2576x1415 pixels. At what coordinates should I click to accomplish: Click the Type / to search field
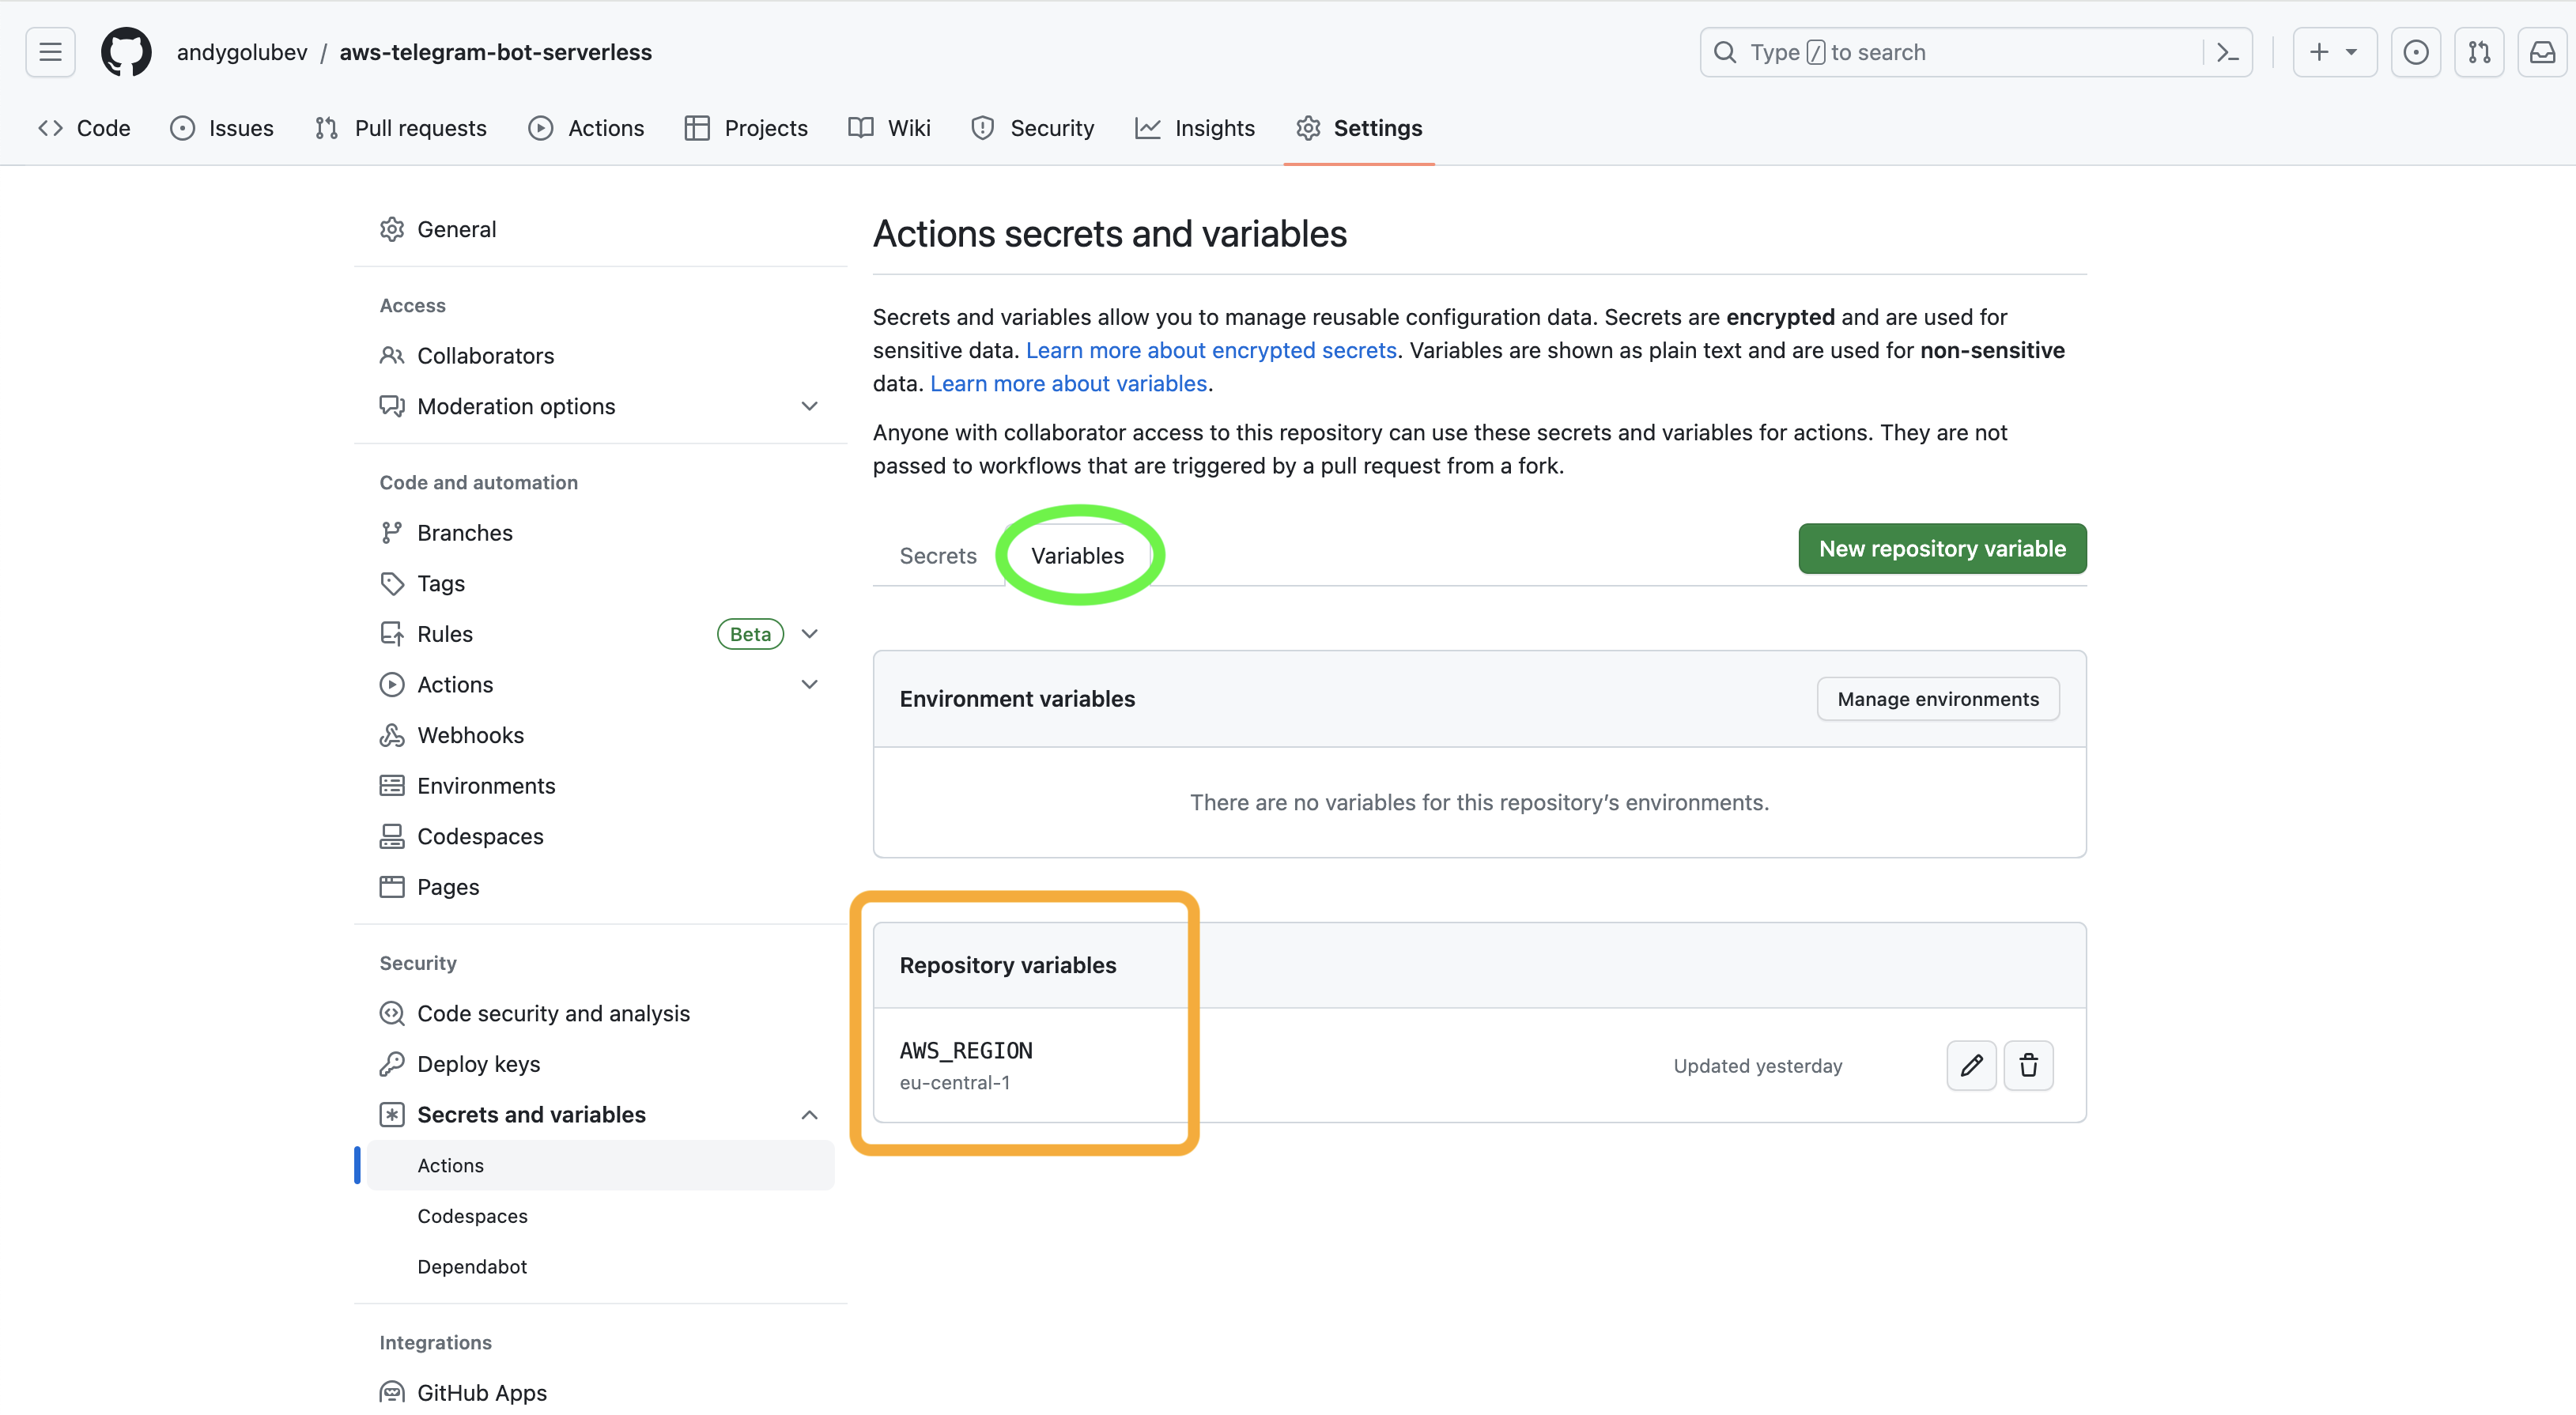[1975, 52]
